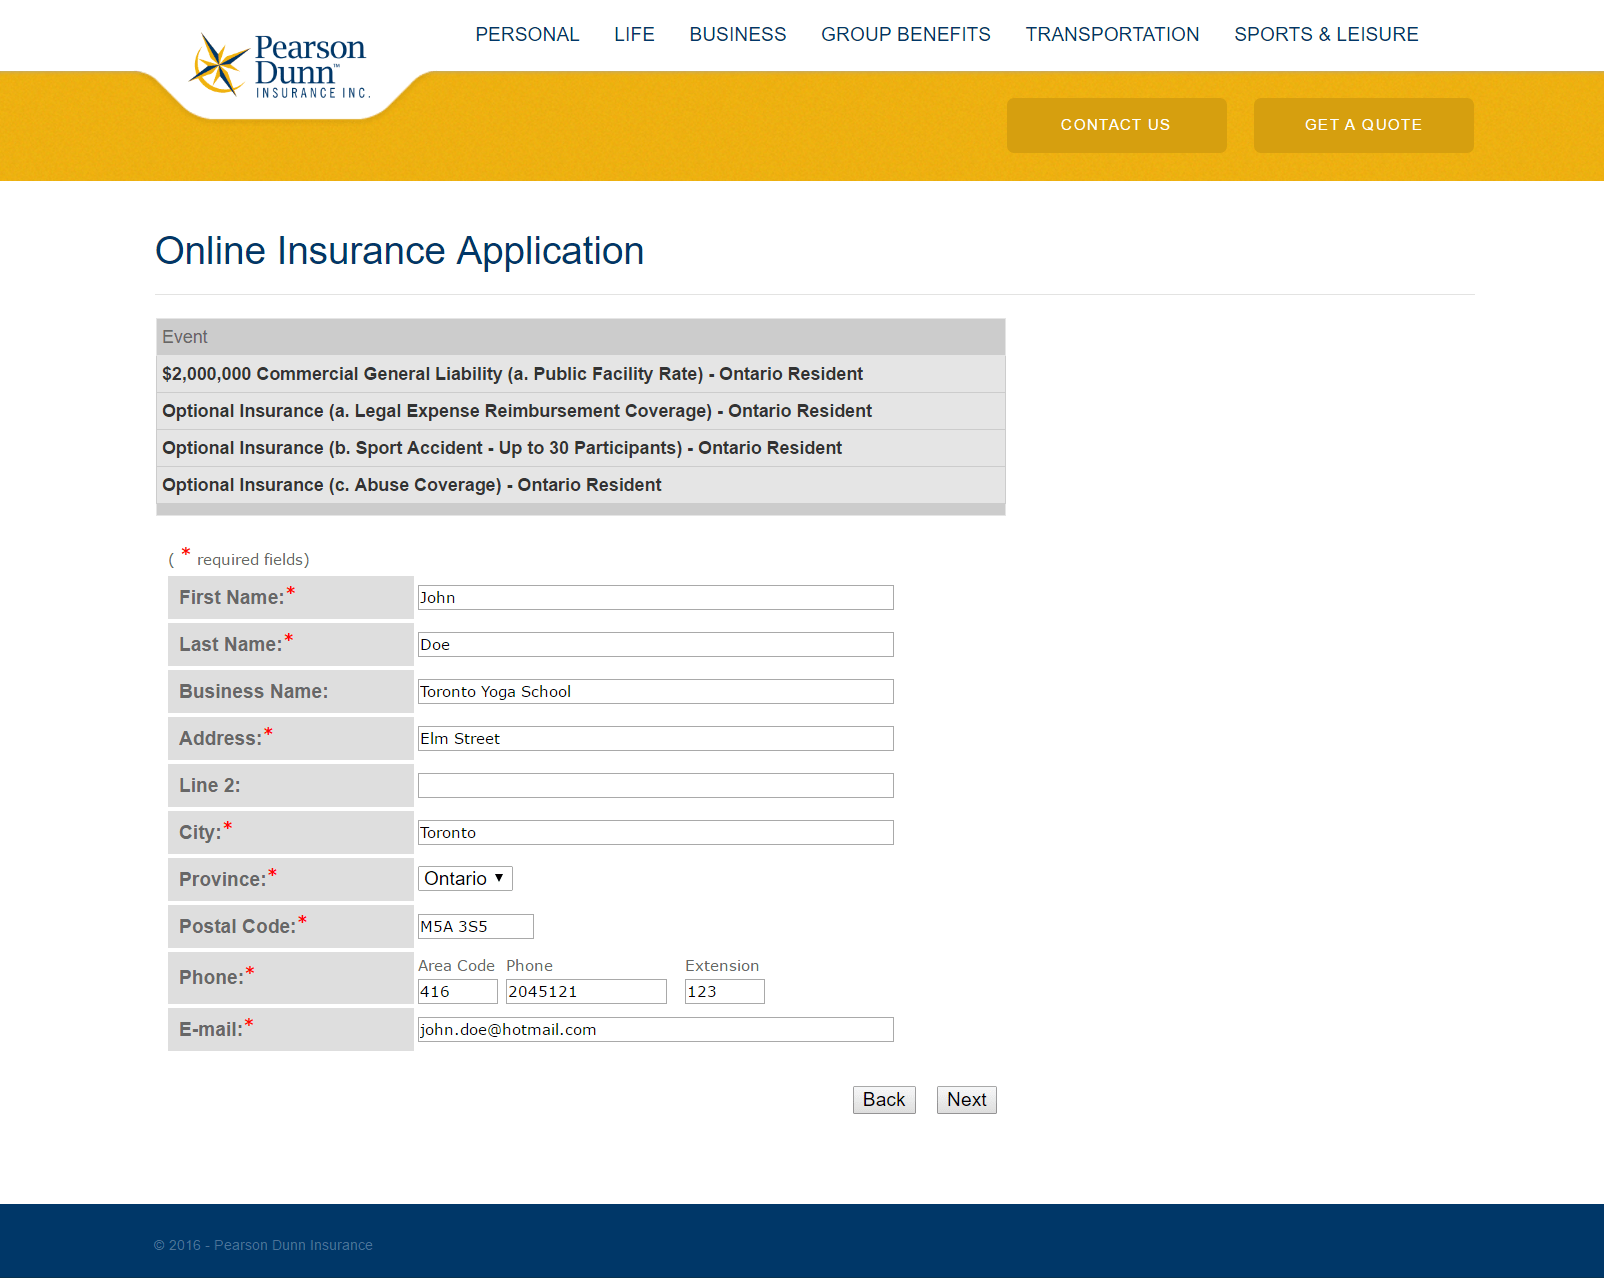Click the Extension caption above 123
1604x1278 pixels.
pyautogui.click(x=722, y=966)
